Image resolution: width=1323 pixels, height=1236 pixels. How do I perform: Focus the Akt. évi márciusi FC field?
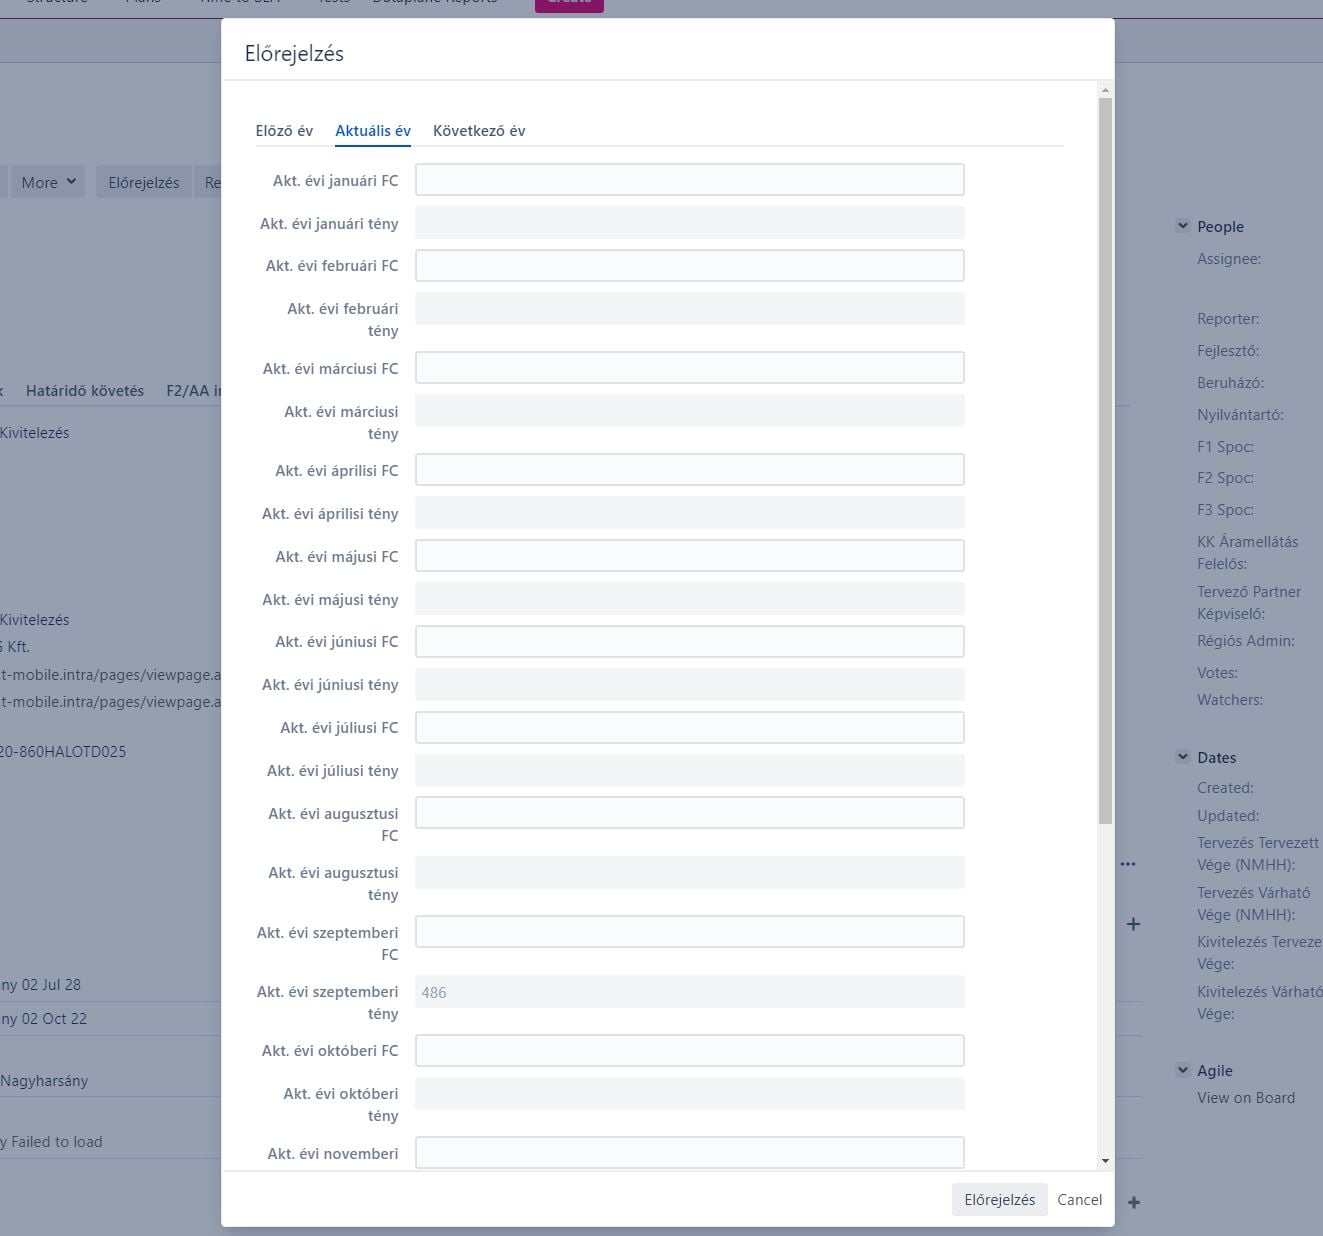coord(690,368)
